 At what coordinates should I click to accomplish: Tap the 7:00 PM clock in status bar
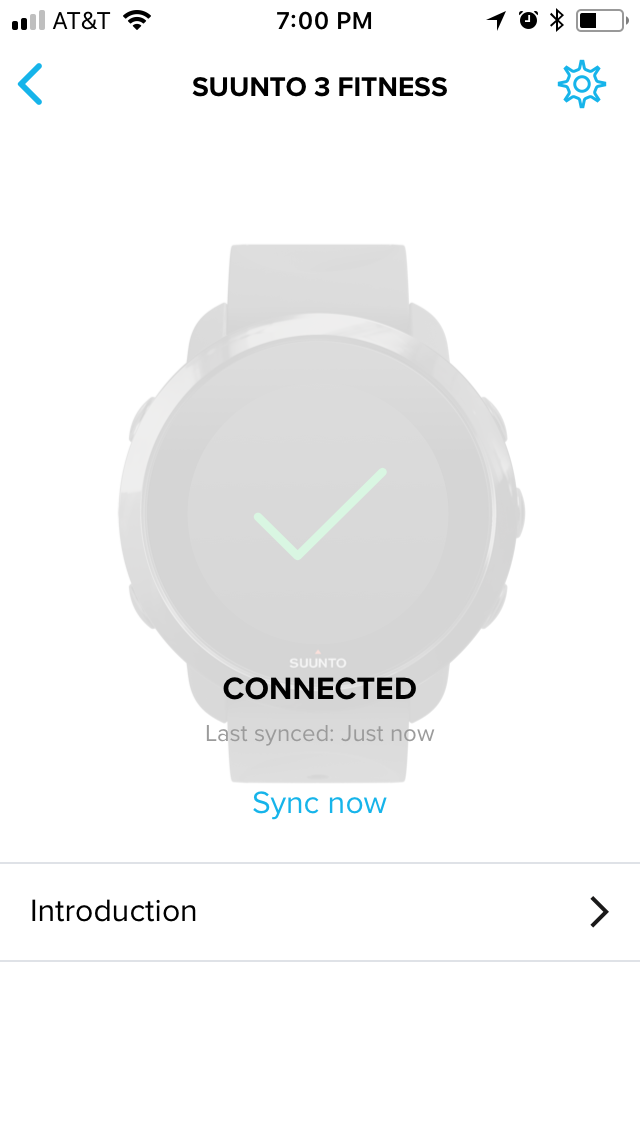[x=324, y=21]
